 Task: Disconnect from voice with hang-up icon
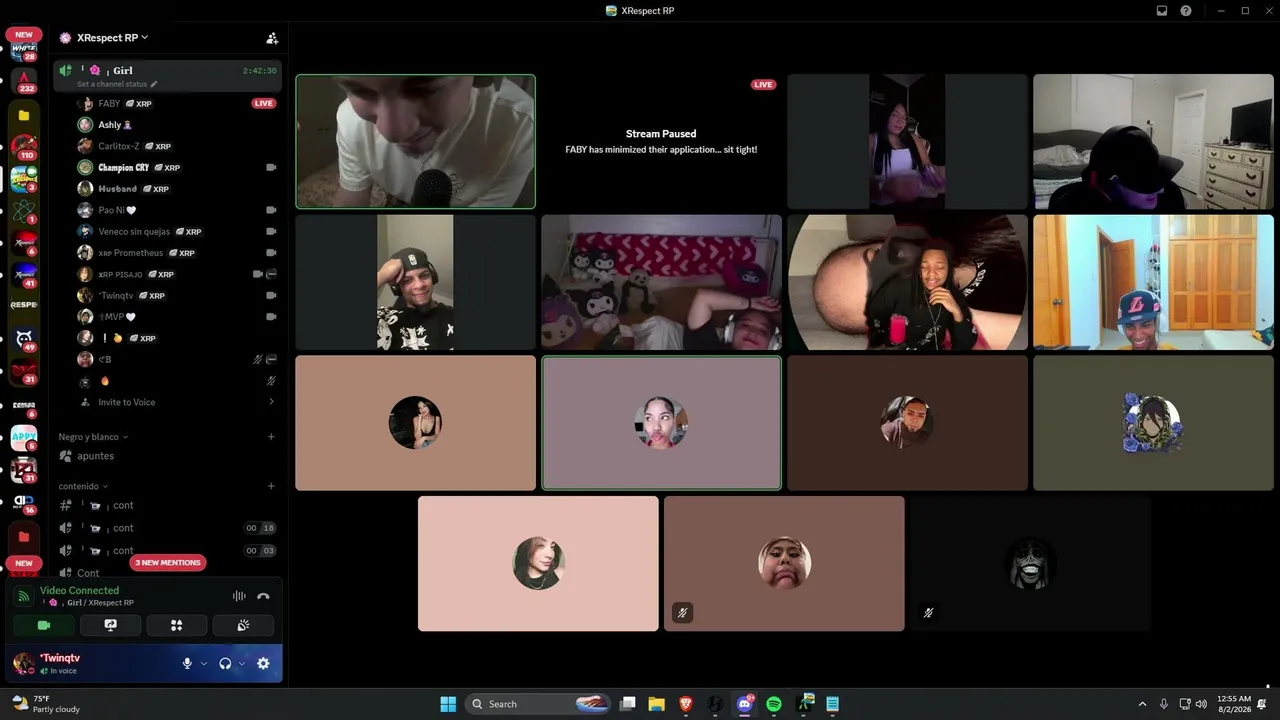263,596
